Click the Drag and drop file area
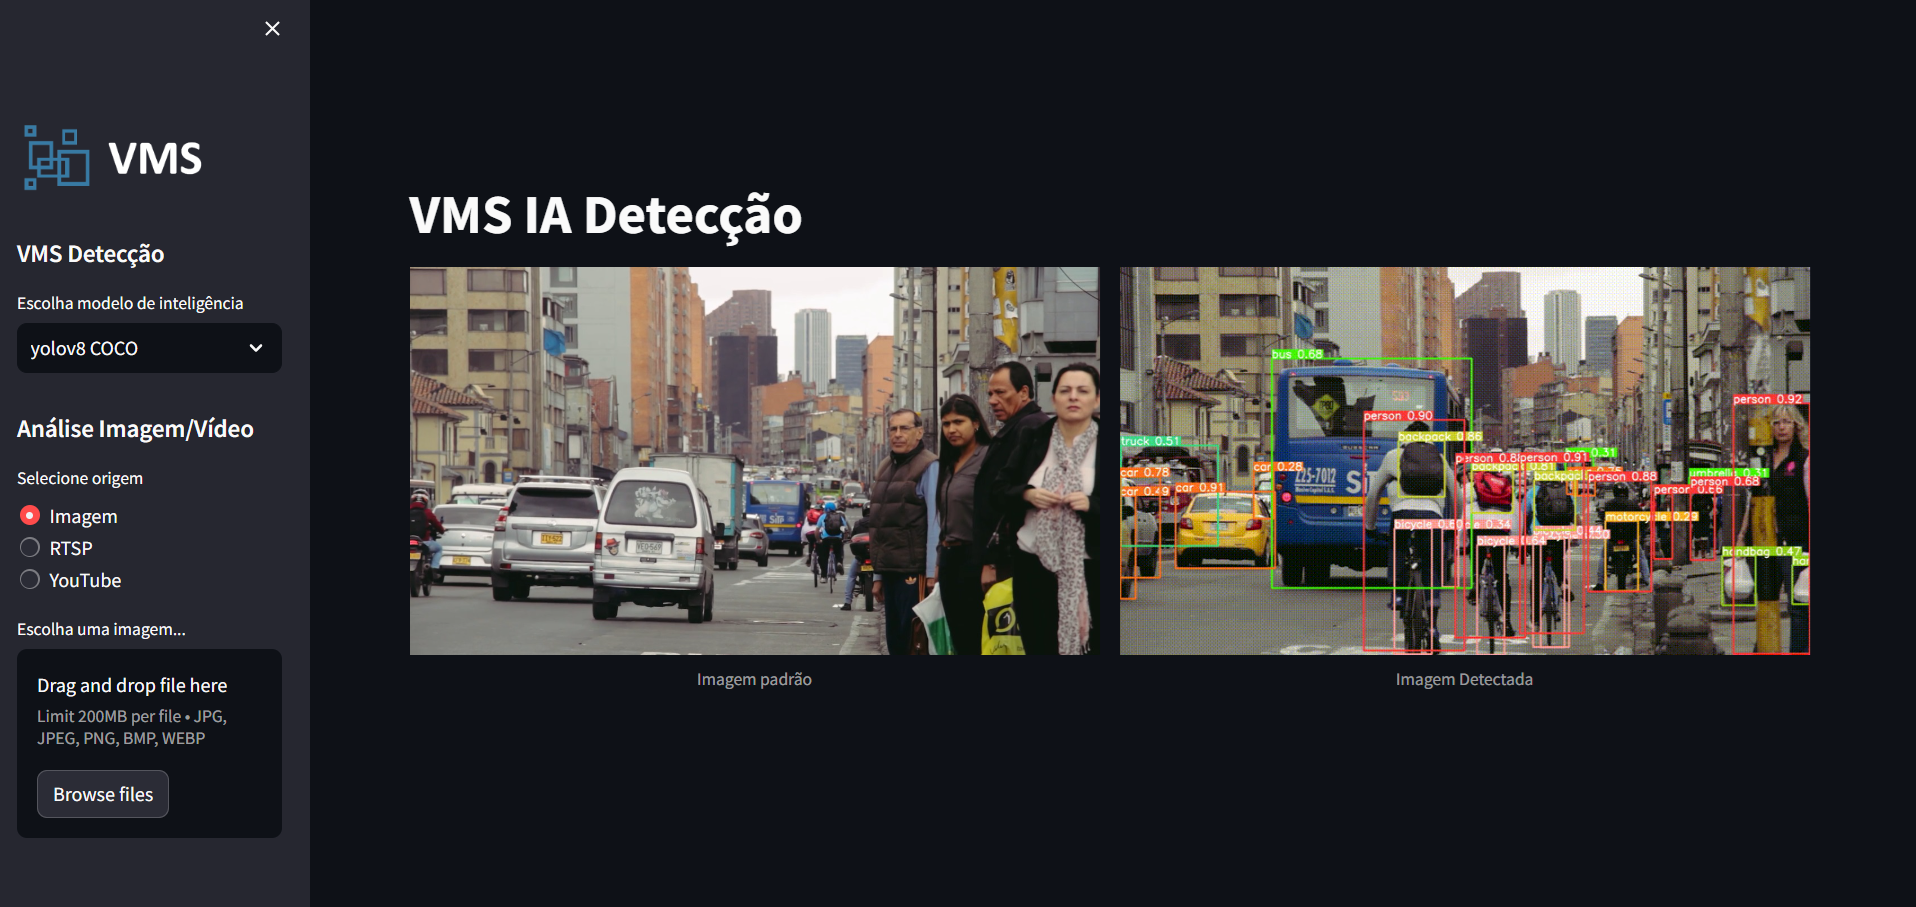The height and width of the screenshot is (907, 1916). tap(149, 711)
